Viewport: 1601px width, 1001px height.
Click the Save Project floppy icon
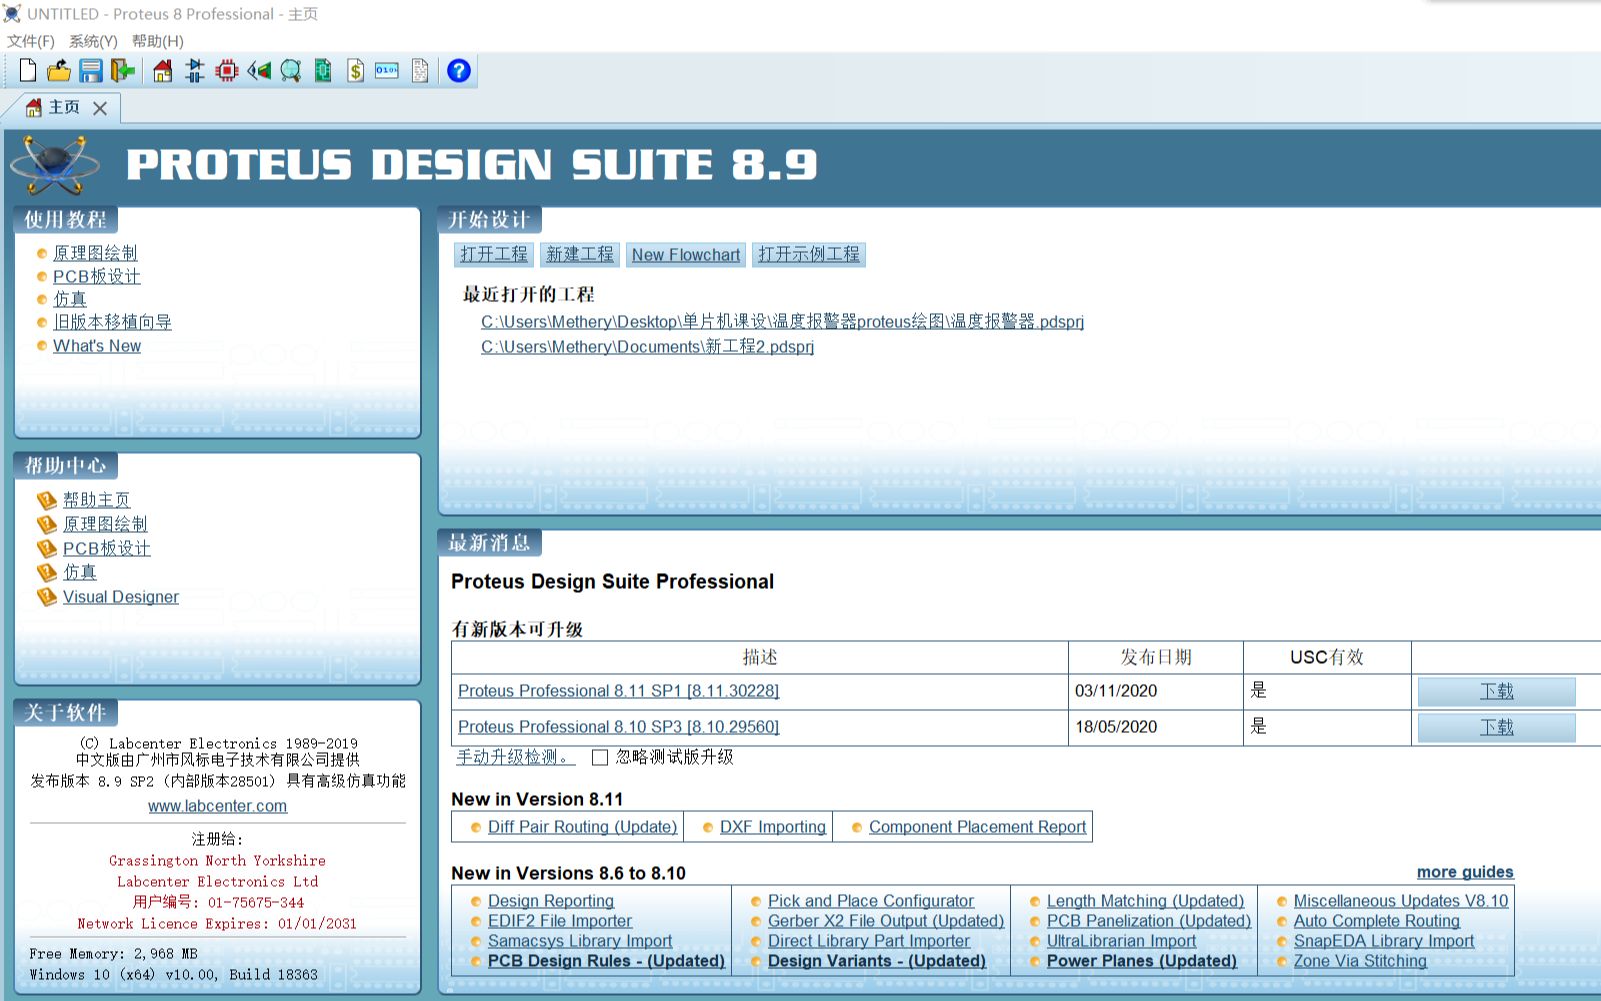click(91, 71)
